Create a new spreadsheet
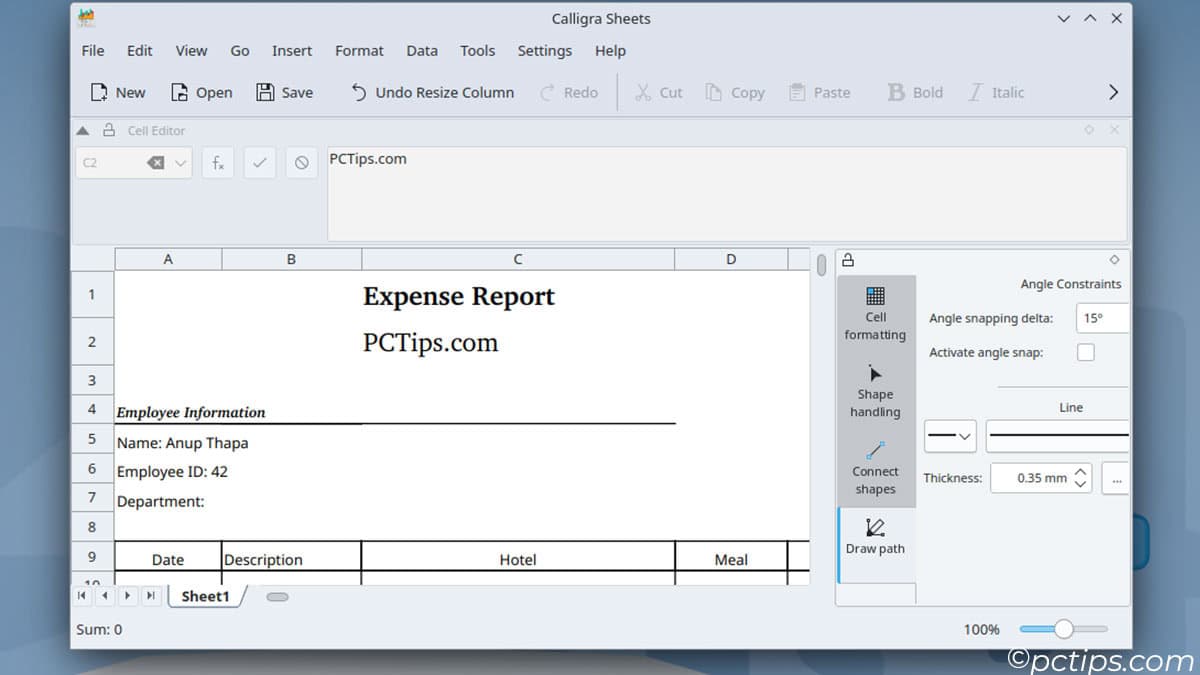This screenshot has width=1200, height=675. pyautogui.click(x=117, y=92)
